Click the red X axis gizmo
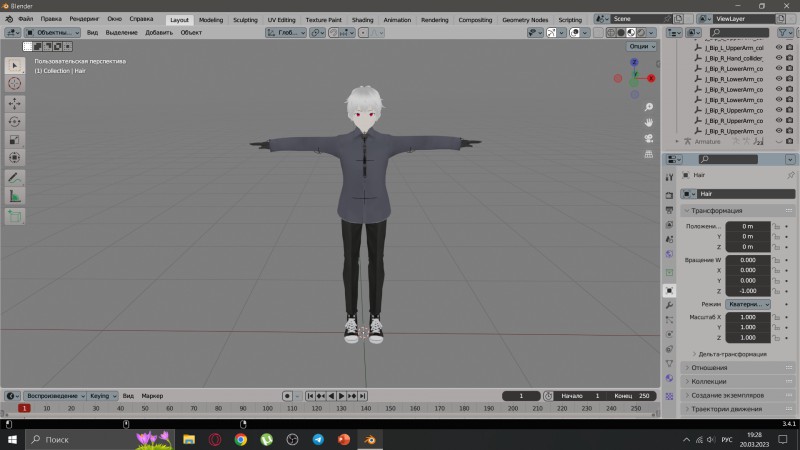This screenshot has width=800, height=450. 651,78
